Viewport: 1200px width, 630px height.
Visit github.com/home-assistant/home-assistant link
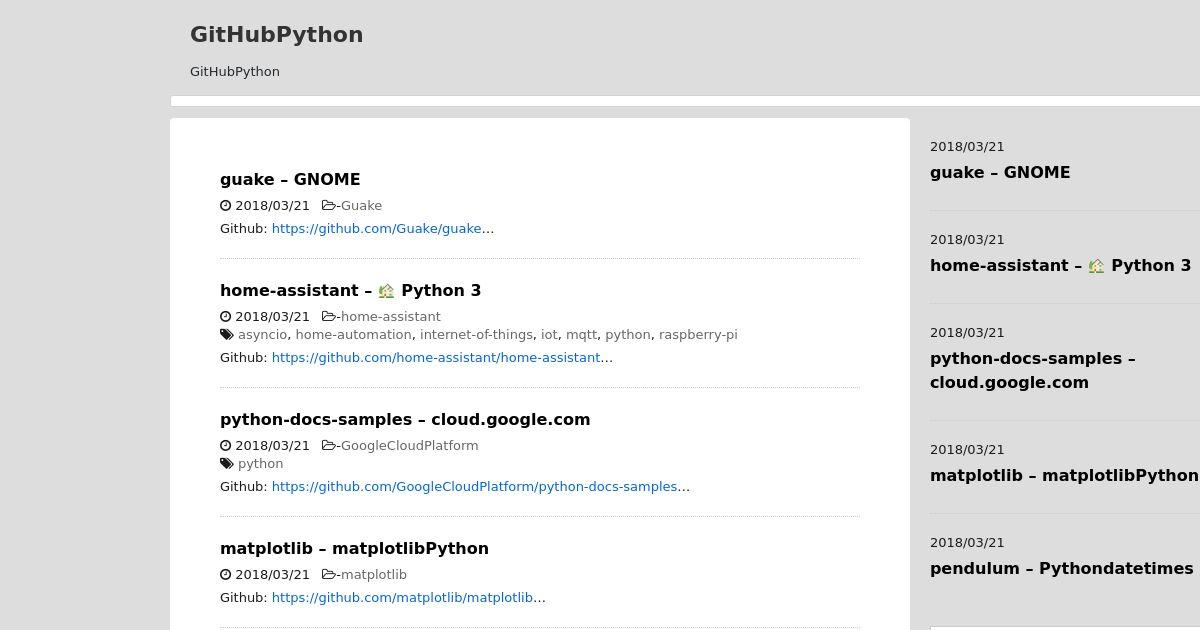[x=436, y=358]
